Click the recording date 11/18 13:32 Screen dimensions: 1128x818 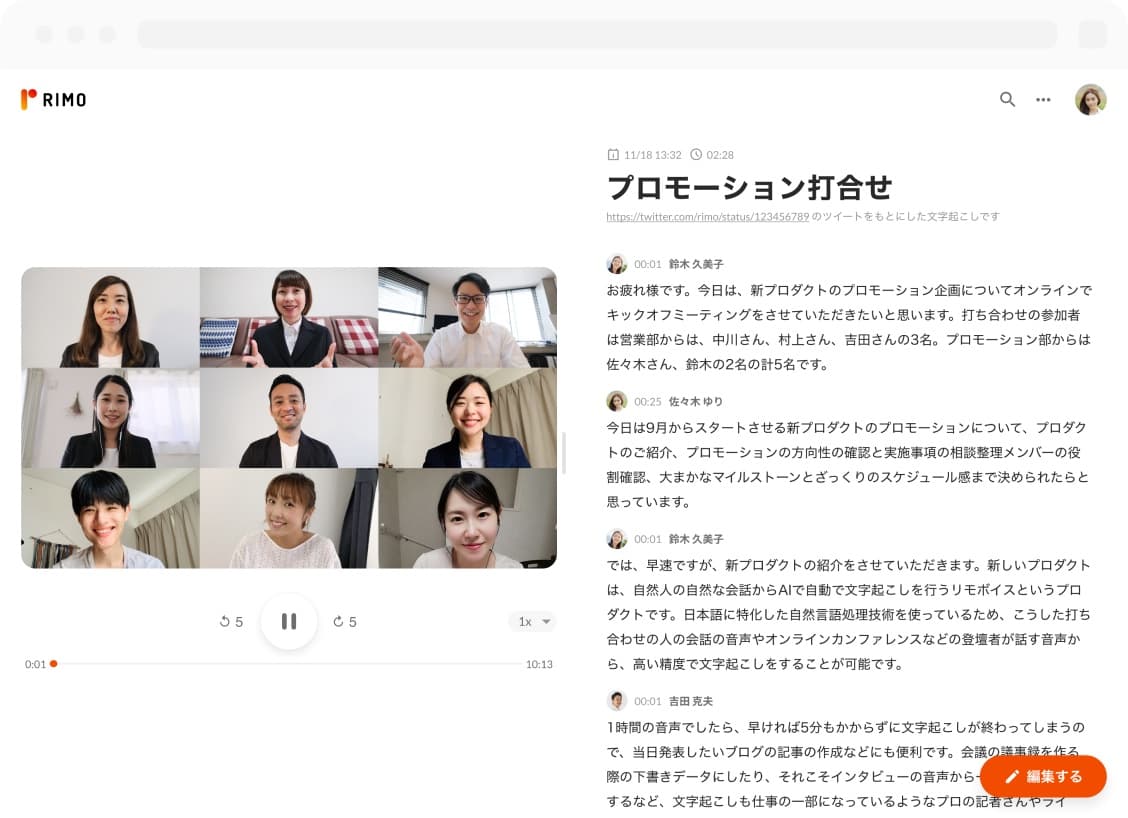pyautogui.click(x=652, y=155)
